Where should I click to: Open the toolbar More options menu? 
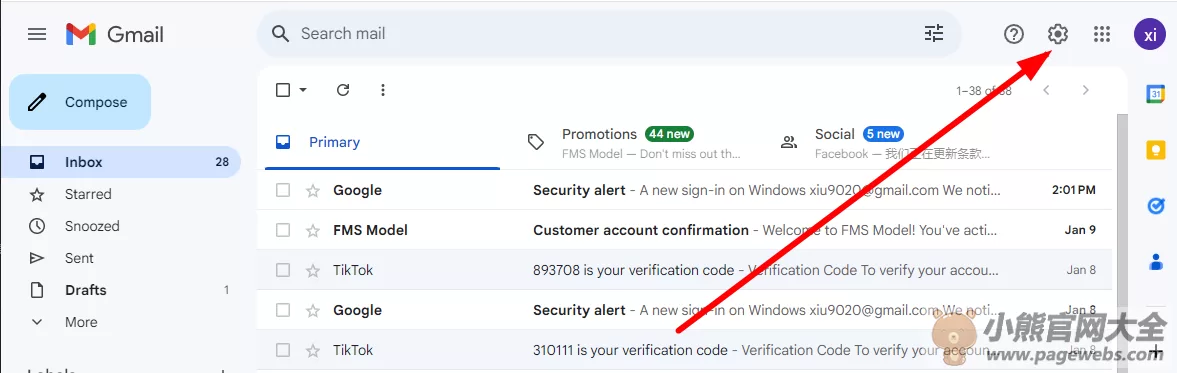(x=383, y=90)
